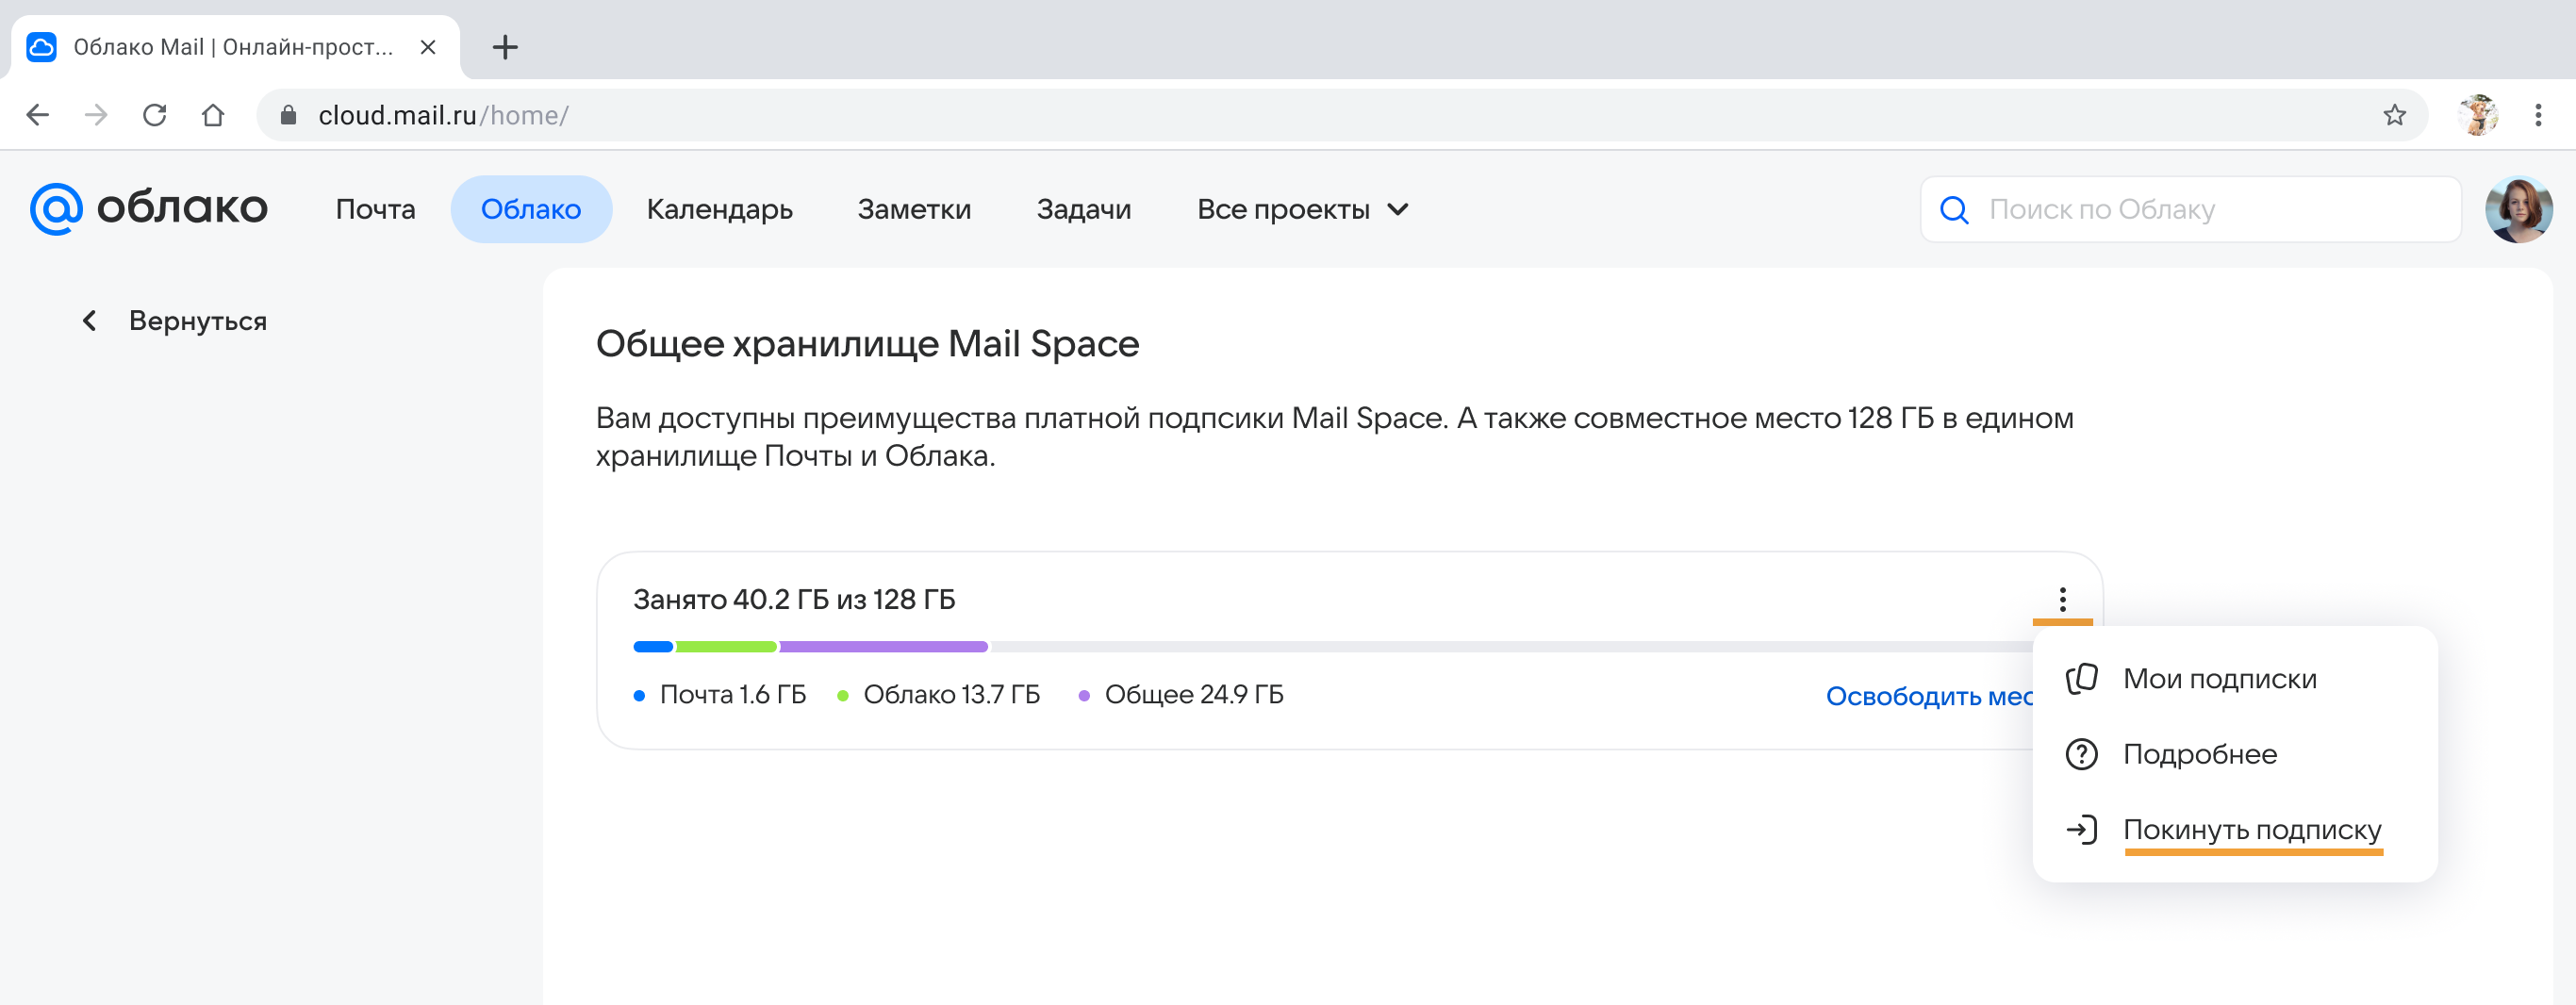Choose Покинуть подписку in the popup menu
The image size is (2576, 1005).
point(2234,830)
